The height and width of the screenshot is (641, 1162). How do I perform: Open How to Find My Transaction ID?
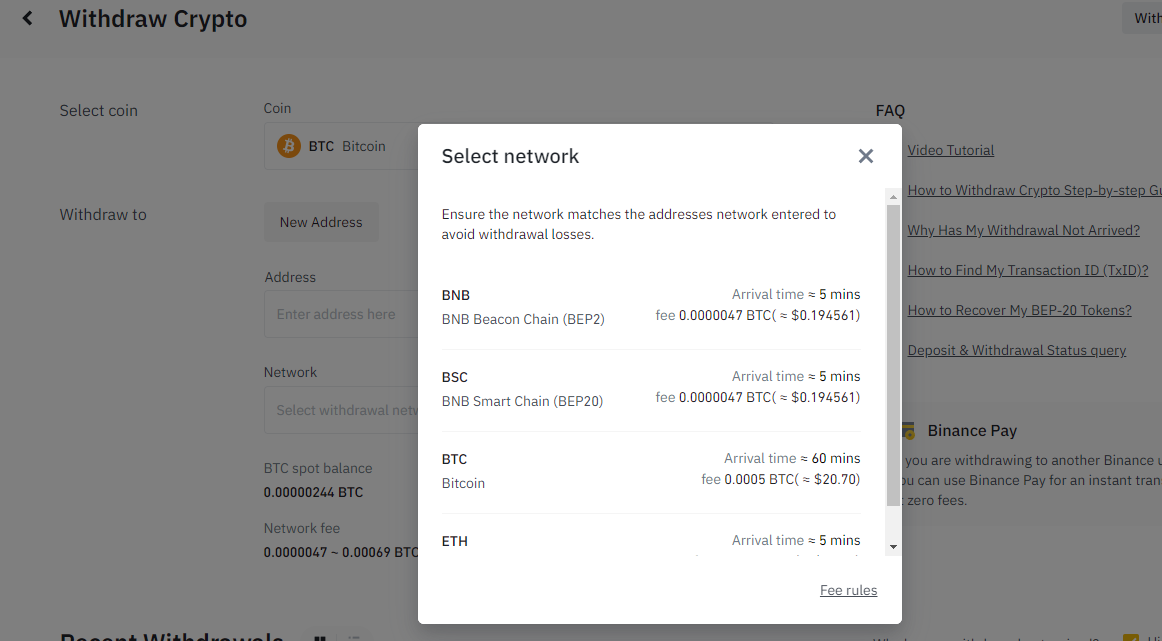click(x=1027, y=270)
